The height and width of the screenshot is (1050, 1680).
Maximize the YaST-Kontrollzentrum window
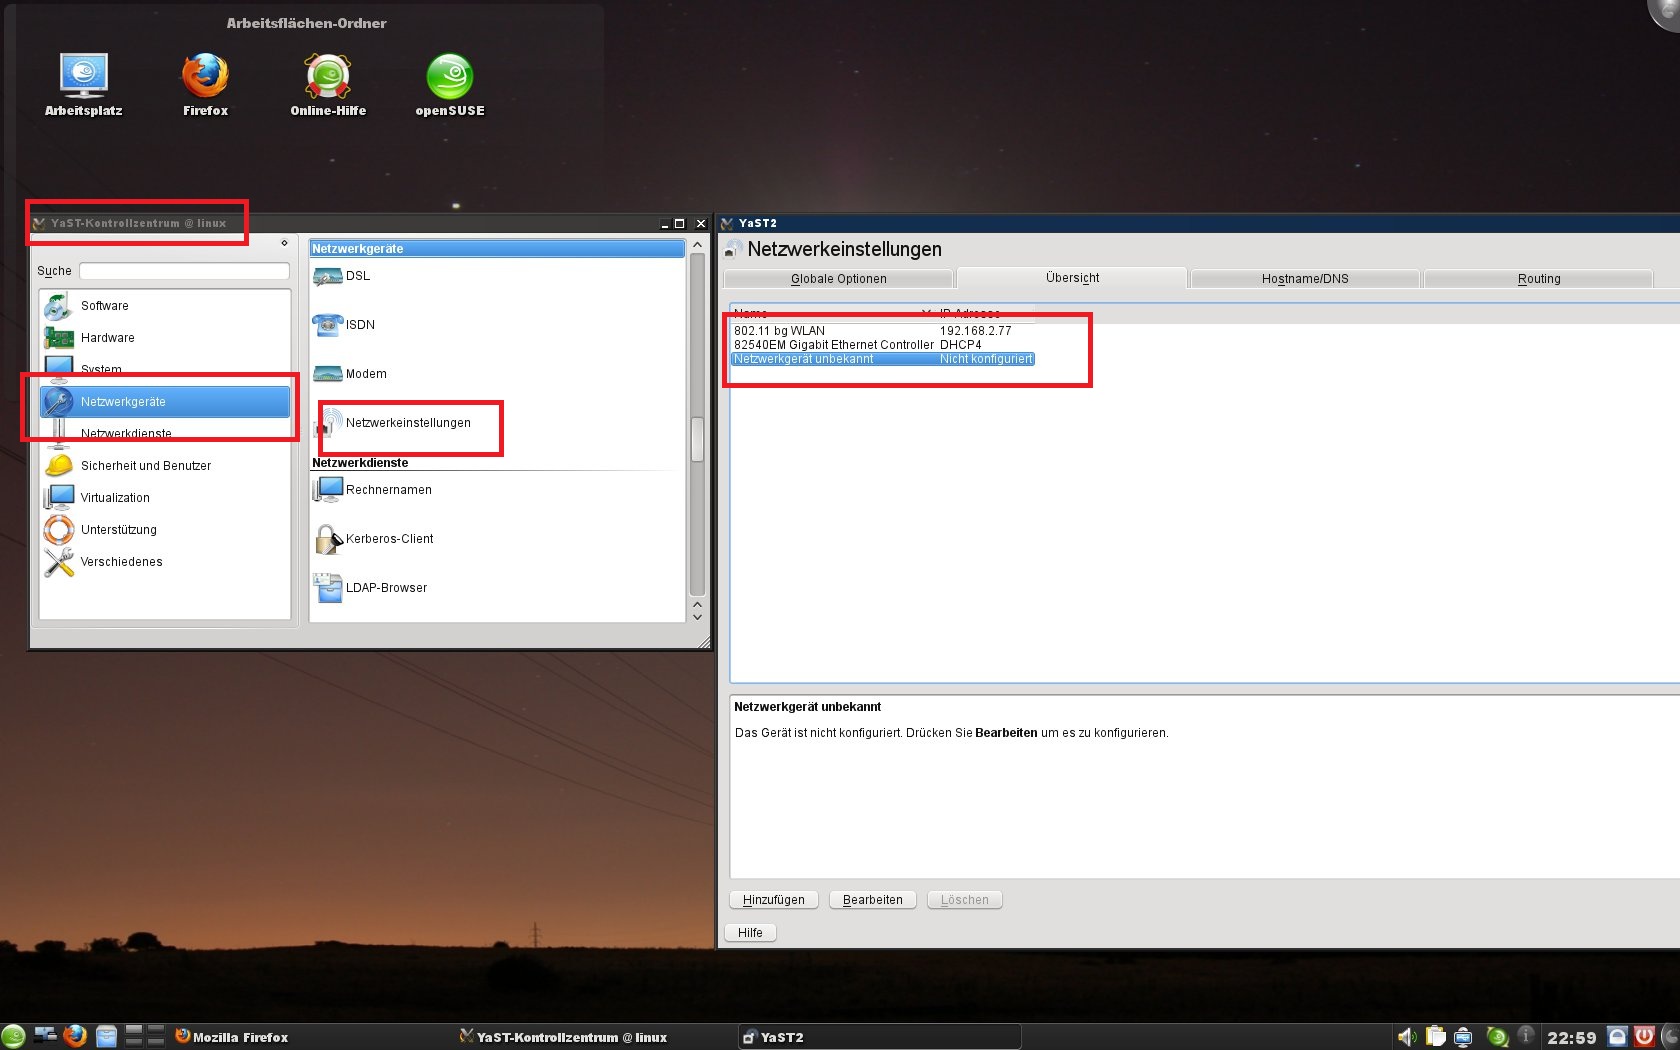680,224
